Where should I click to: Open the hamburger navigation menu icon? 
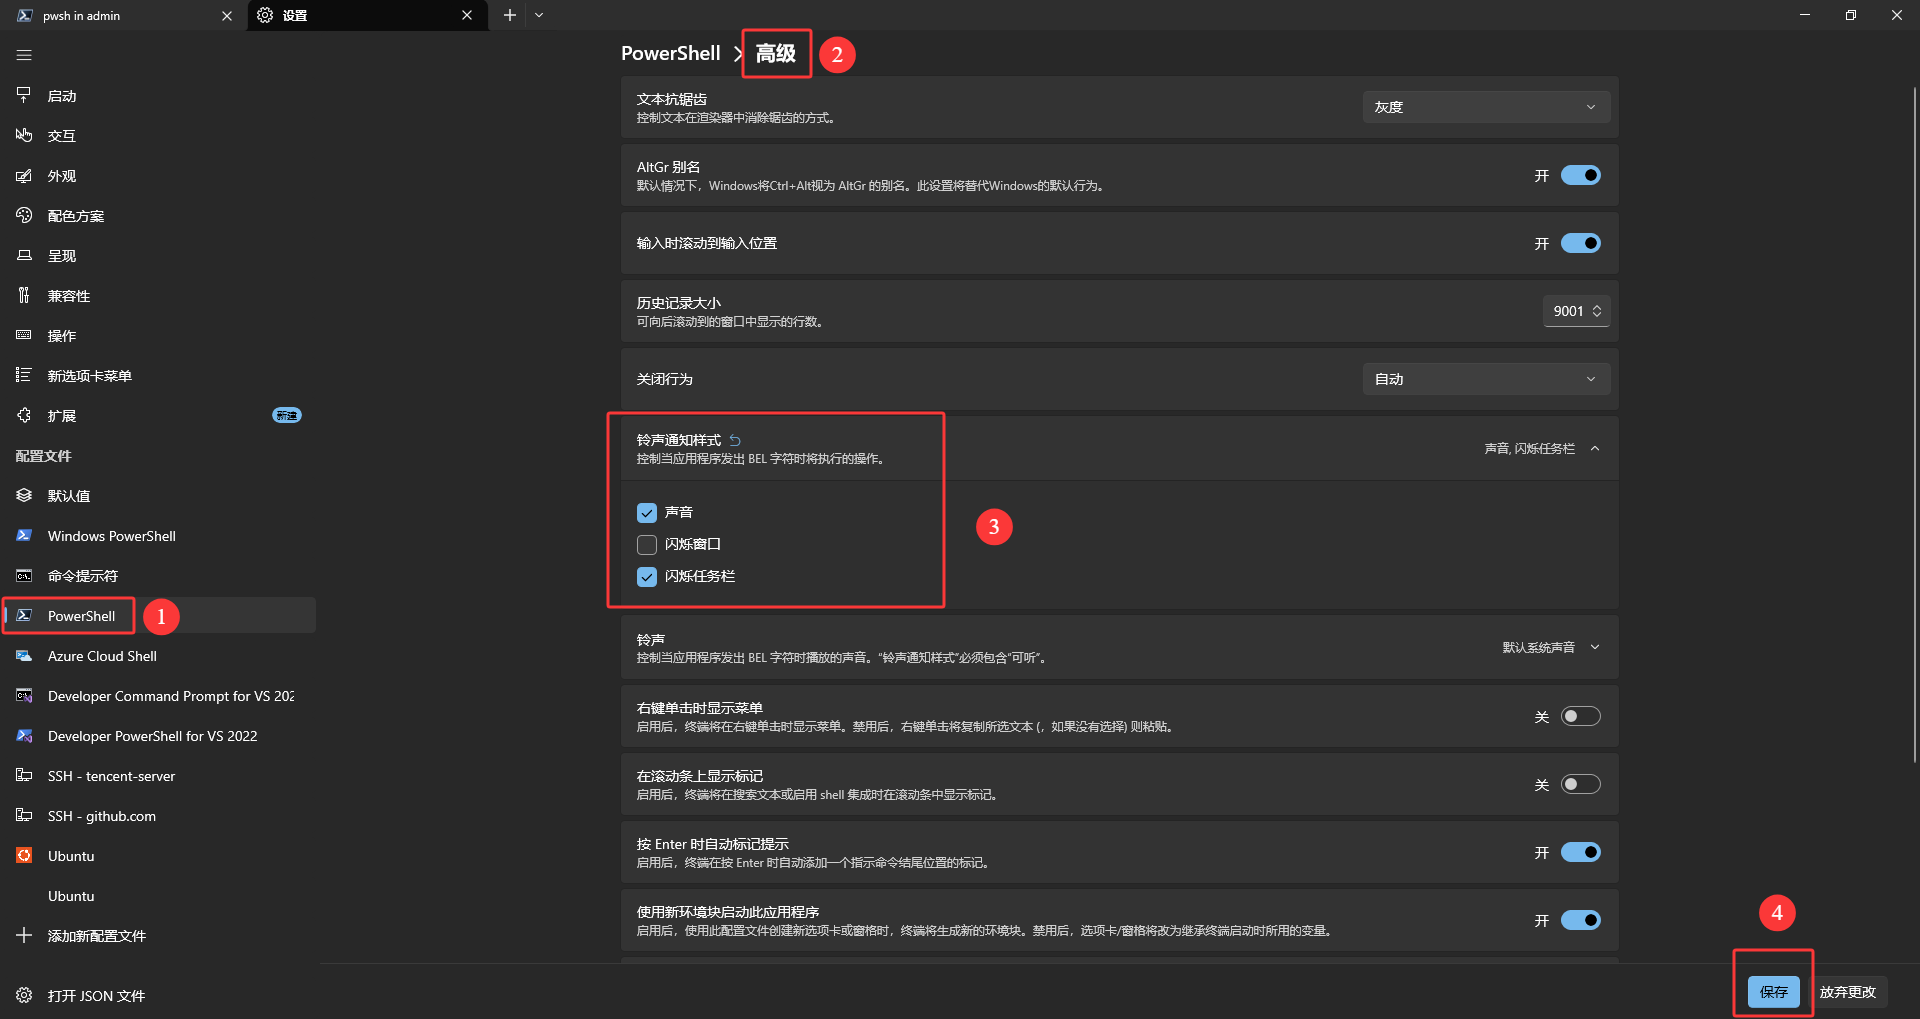(24, 55)
